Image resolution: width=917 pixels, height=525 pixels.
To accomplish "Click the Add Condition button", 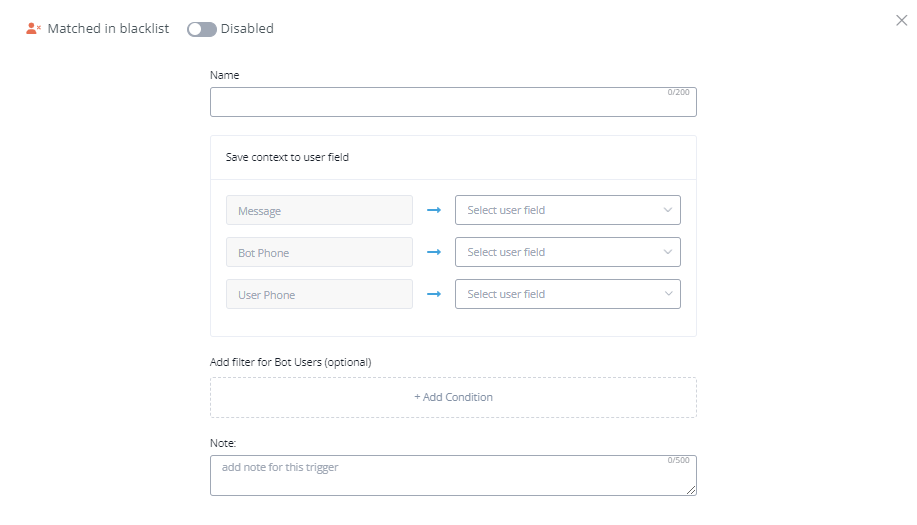I will pyautogui.click(x=453, y=397).
